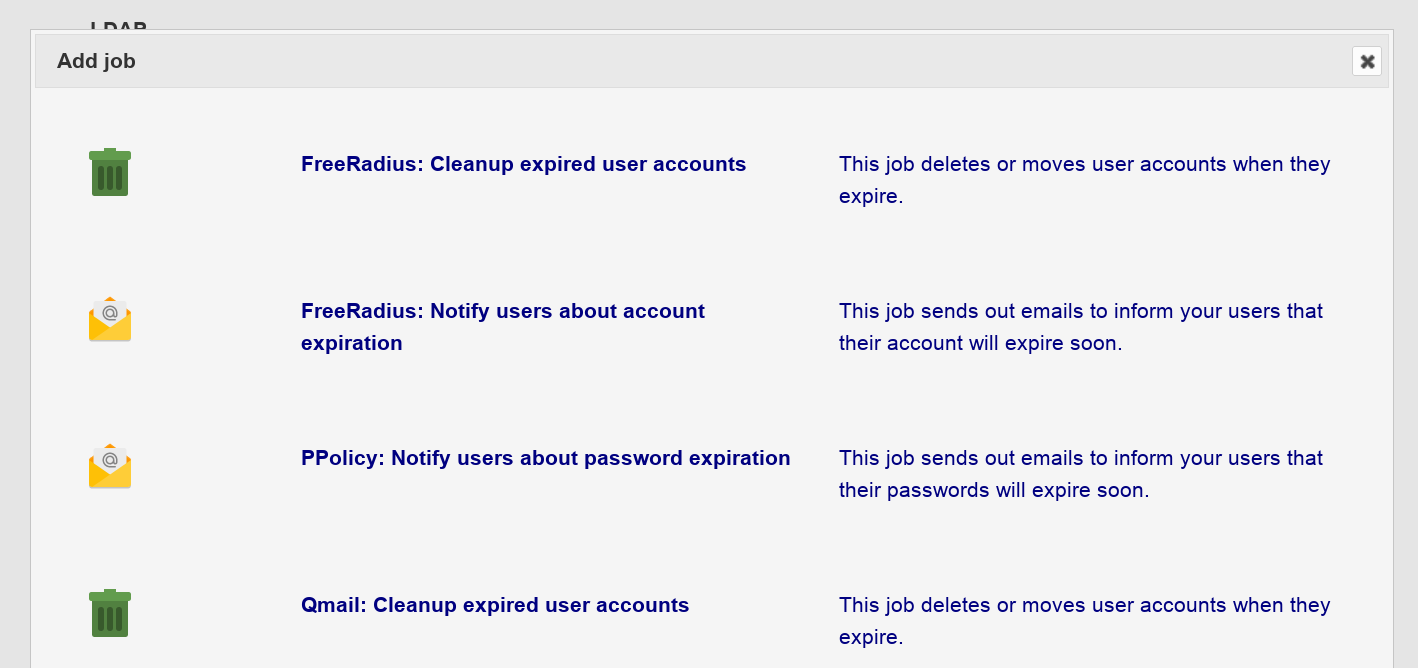Click the dimmed page left of the dialog
The height and width of the screenshot is (668, 1418).
coord(14,350)
